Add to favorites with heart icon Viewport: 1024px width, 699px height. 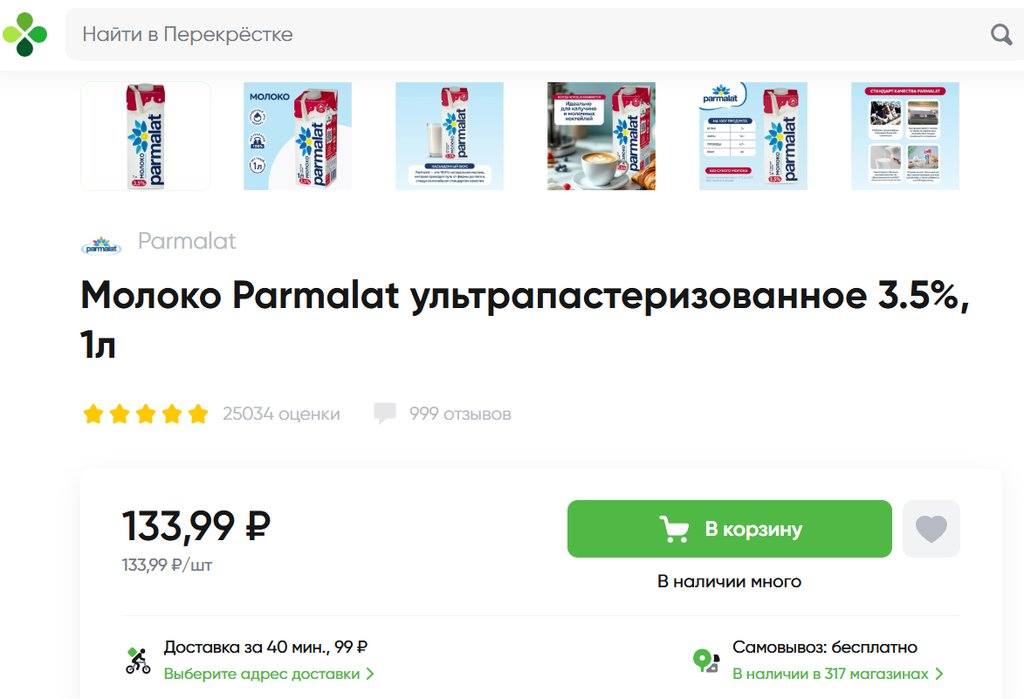(x=931, y=529)
